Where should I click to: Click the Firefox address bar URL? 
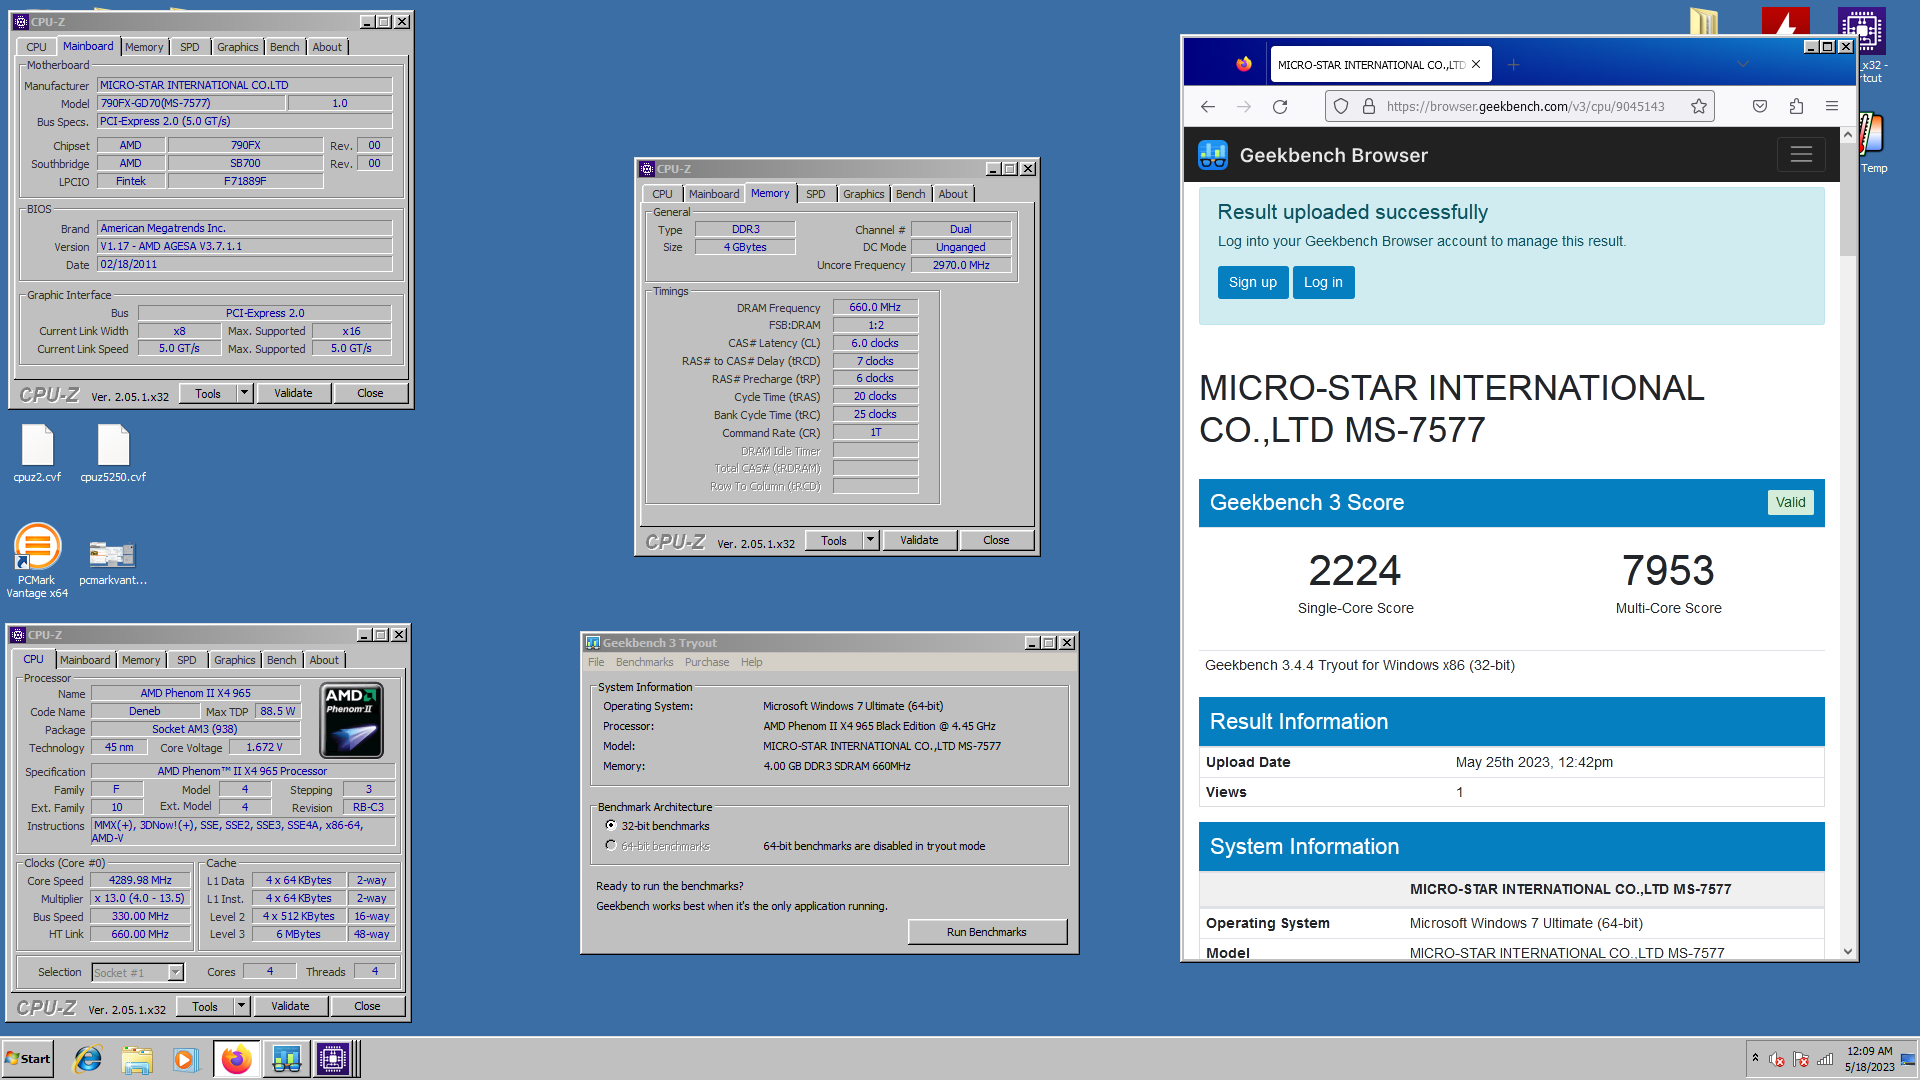[1525, 107]
